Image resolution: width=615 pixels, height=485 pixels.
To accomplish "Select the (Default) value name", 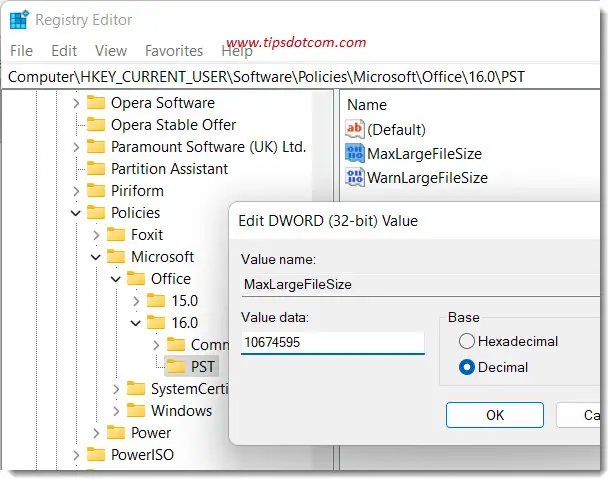I will point(397,130).
